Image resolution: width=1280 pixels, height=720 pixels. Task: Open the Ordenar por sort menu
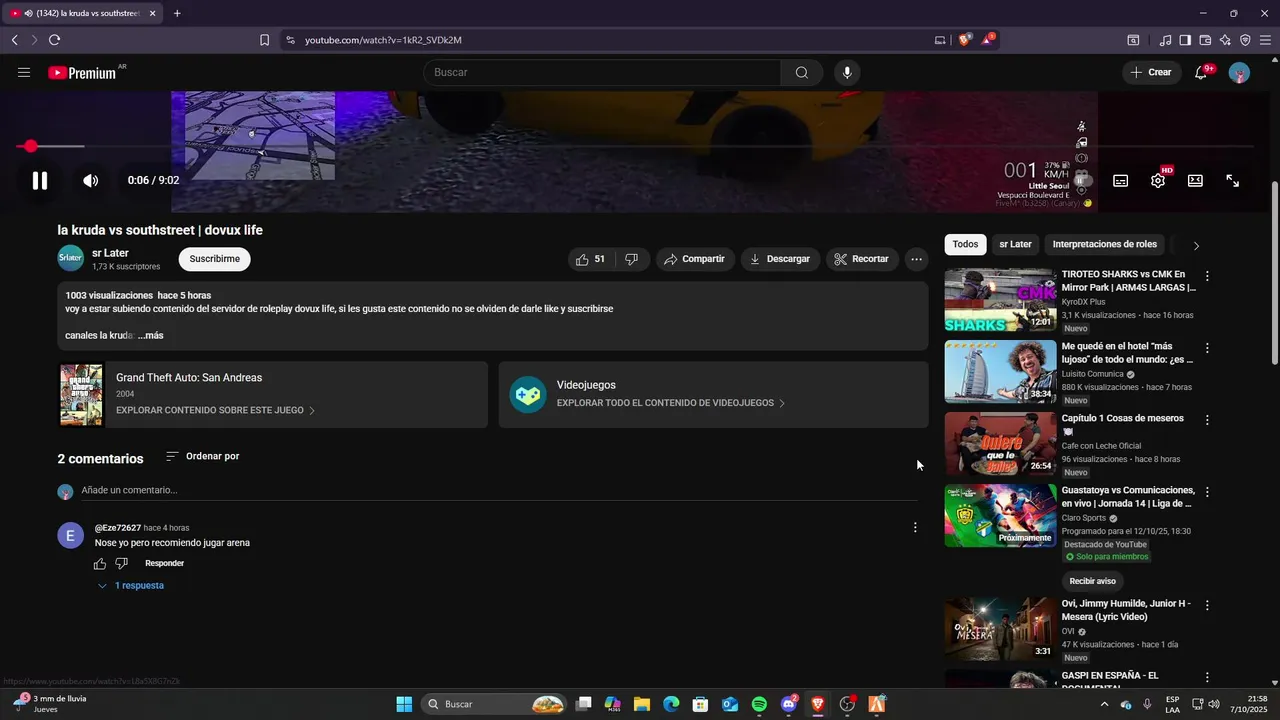pos(203,456)
